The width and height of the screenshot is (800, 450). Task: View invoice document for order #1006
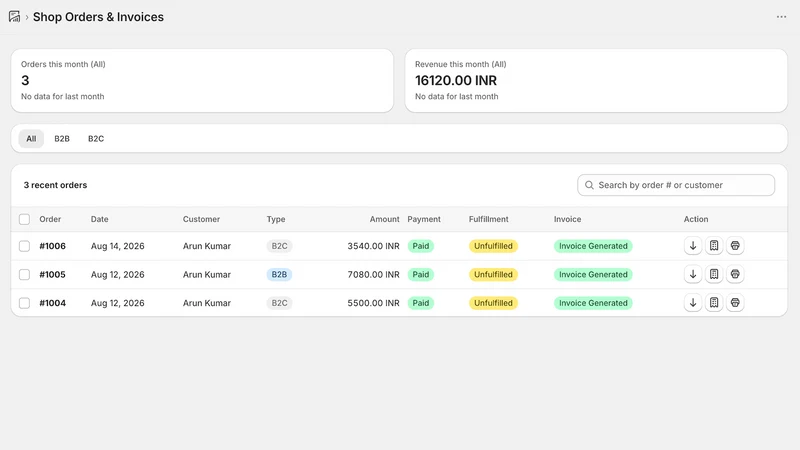(x=714, y=246)
